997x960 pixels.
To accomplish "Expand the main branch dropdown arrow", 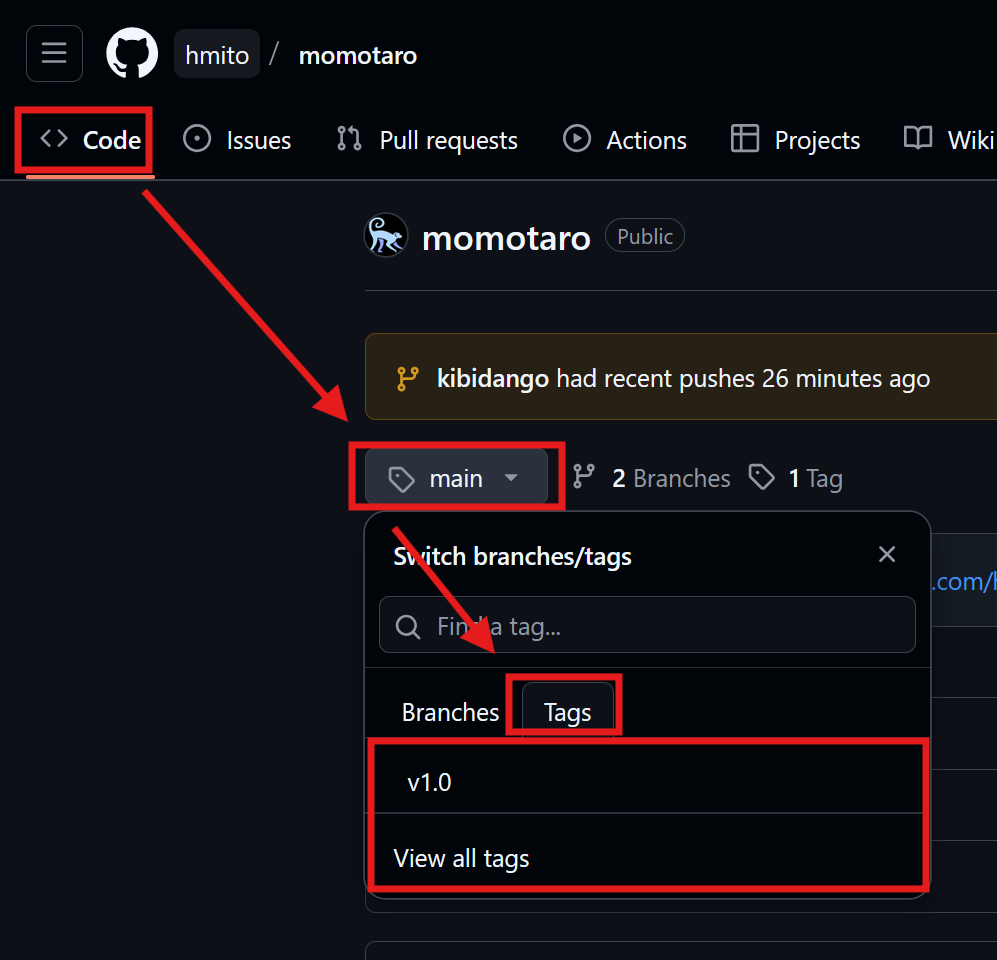I will 511,477.
